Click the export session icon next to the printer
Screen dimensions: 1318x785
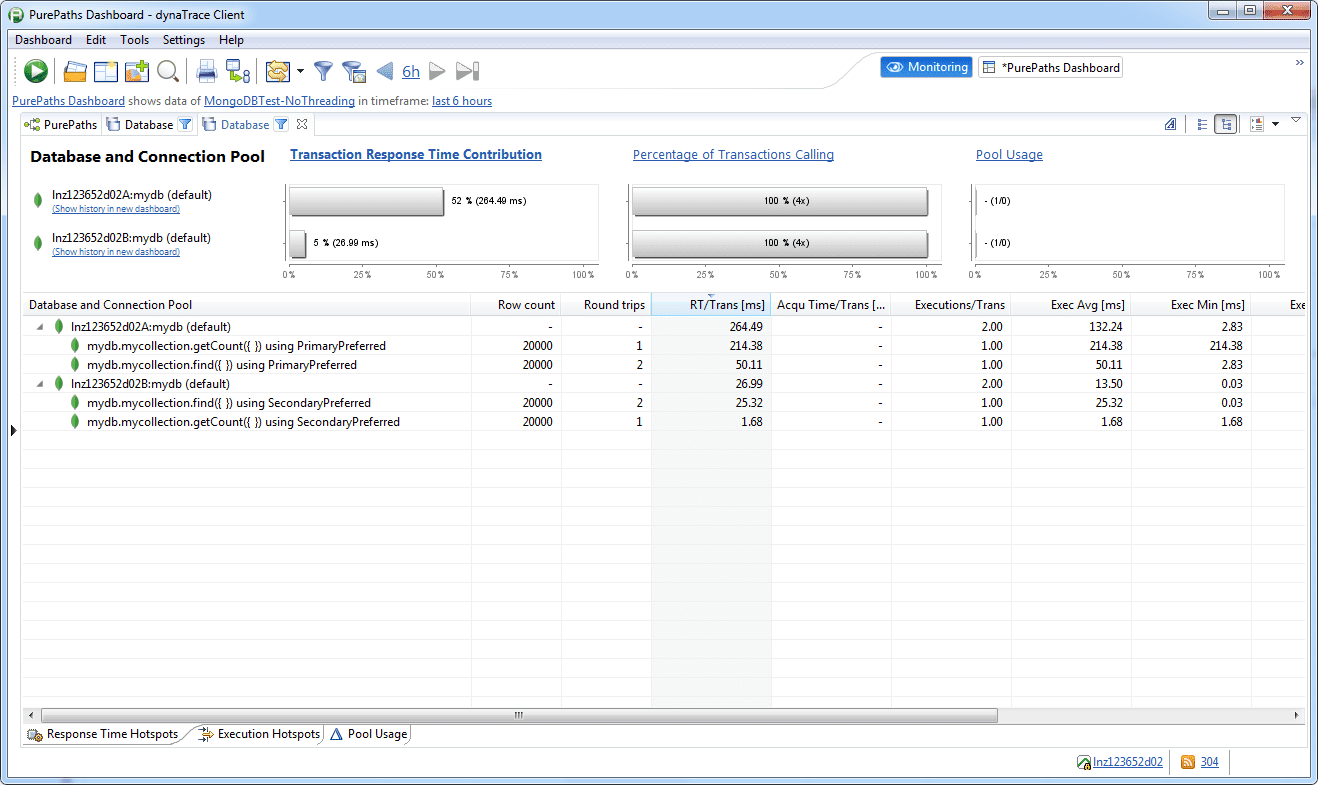point(238,71)
